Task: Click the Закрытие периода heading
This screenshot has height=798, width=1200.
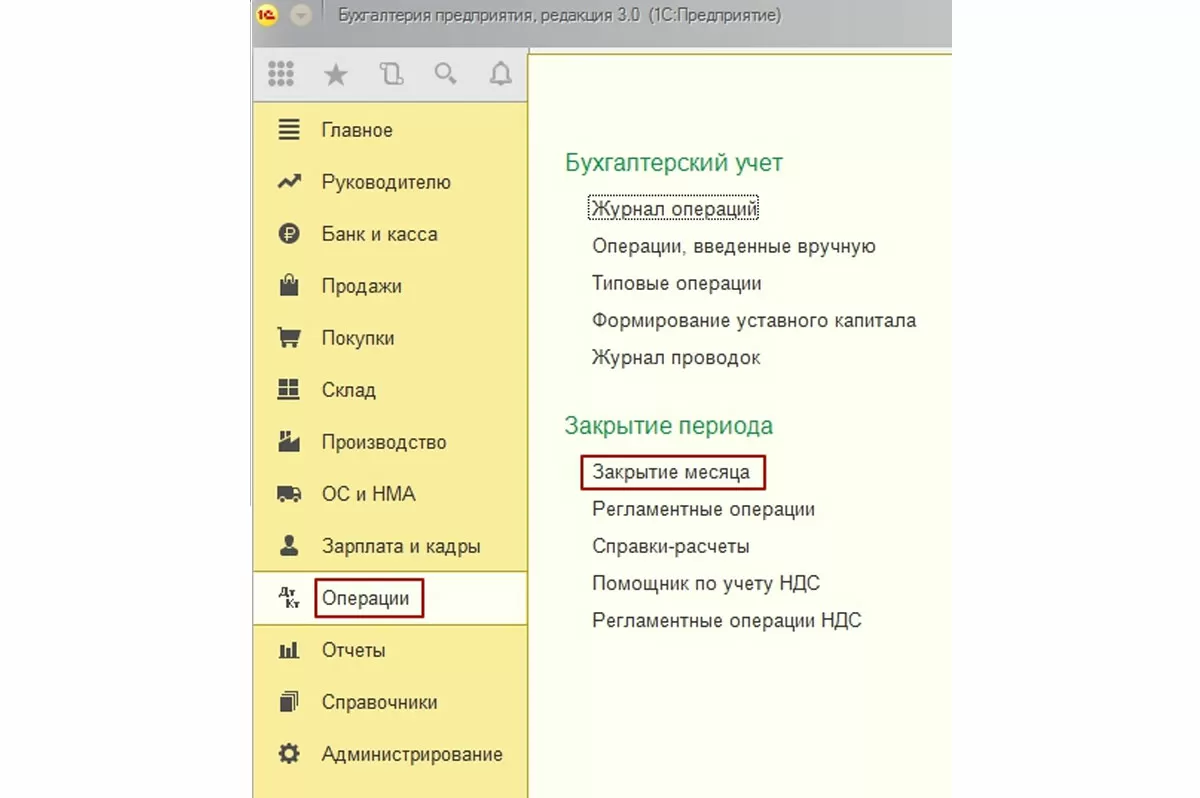Action: [669, 425]
